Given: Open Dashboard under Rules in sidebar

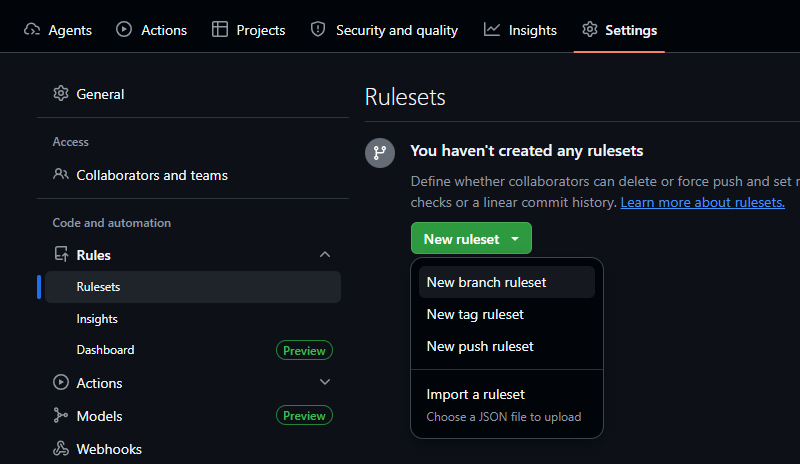Looking at the screenshot, I should coord(105,350).
